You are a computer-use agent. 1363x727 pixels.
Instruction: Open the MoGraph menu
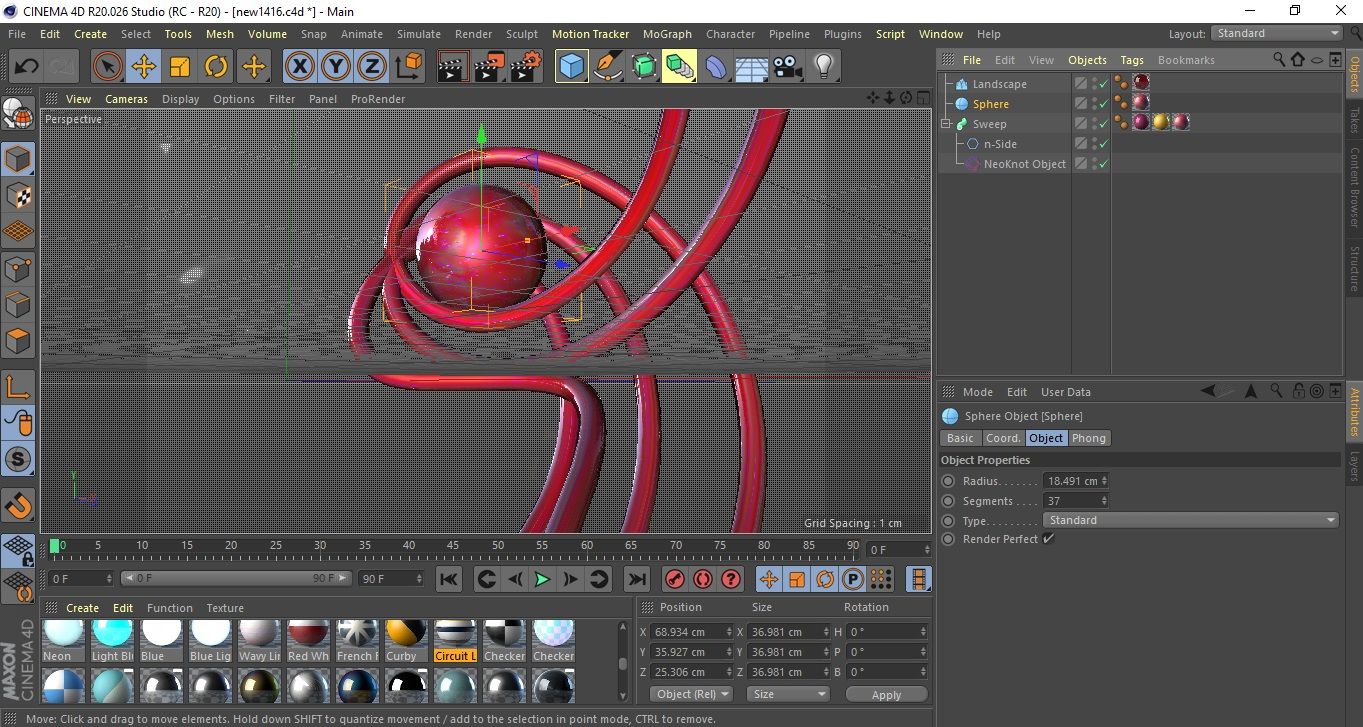[x=666, y=34]
